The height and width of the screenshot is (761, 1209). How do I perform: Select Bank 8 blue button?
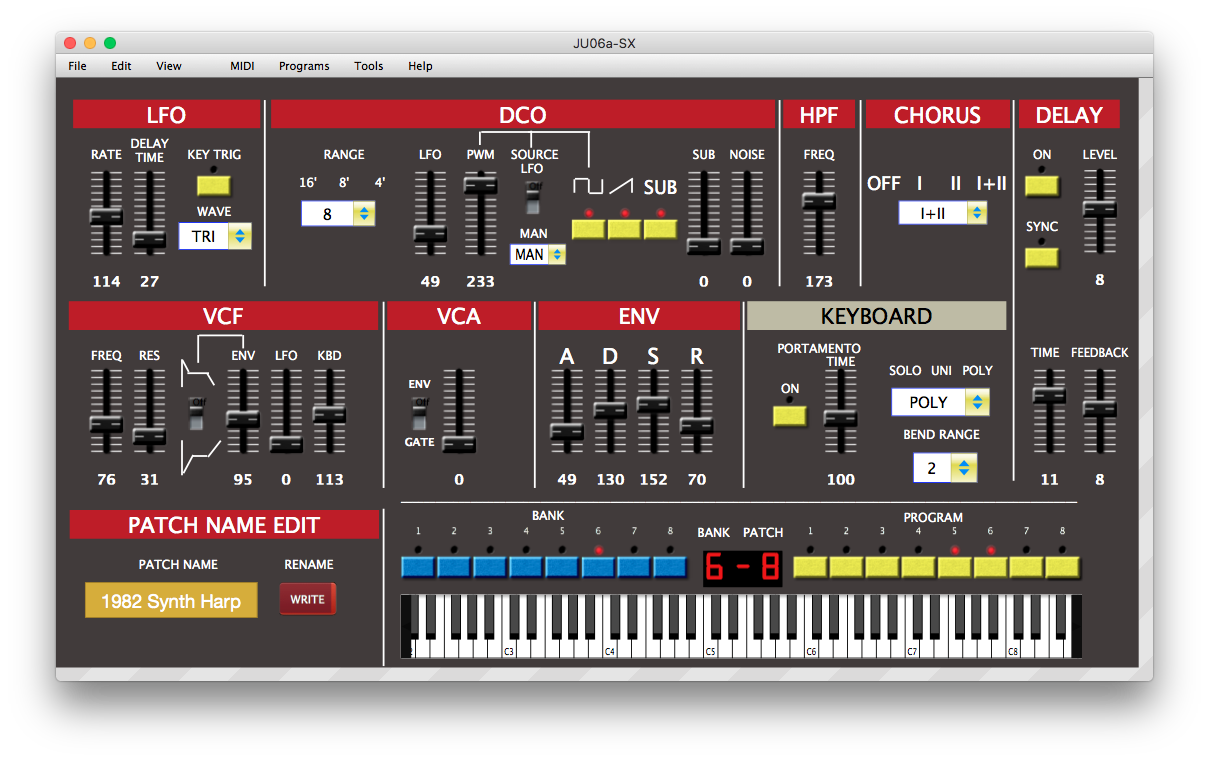point(670,567)
